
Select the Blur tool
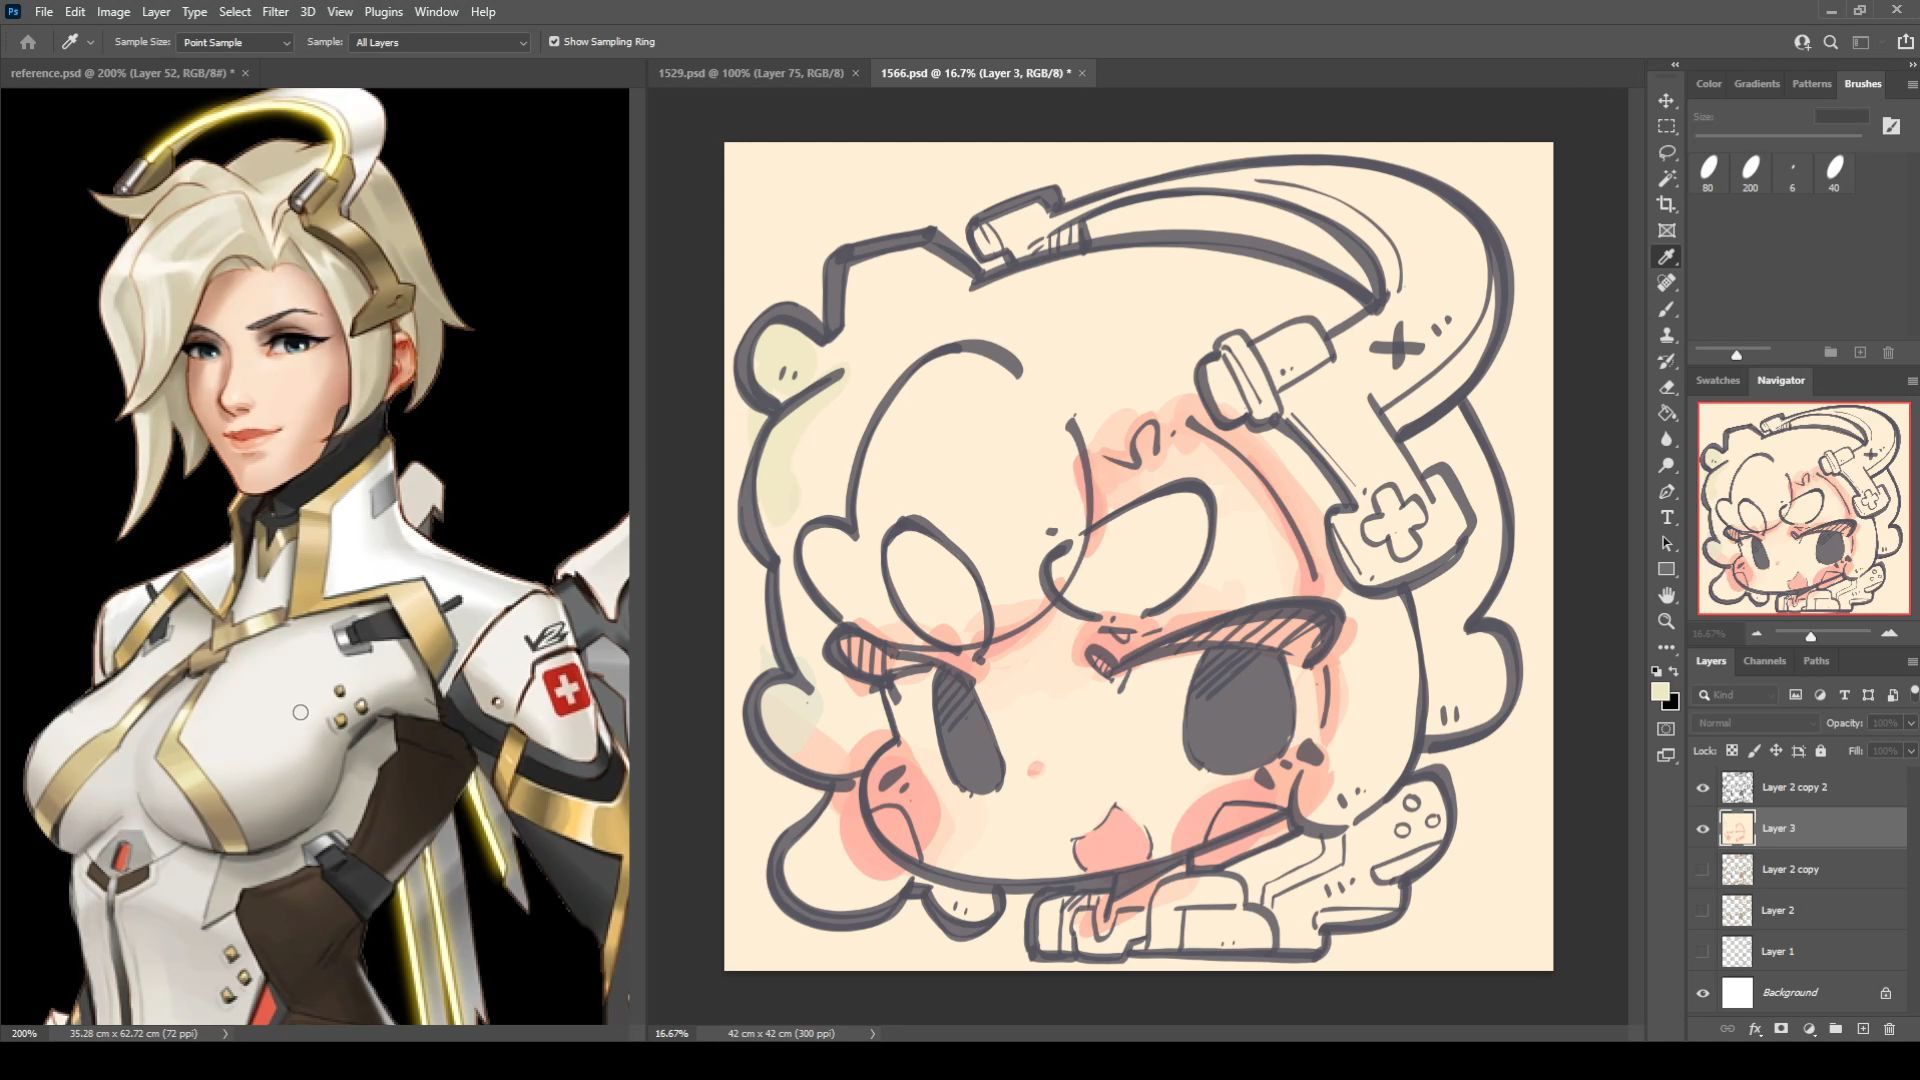pos(1666,439)
